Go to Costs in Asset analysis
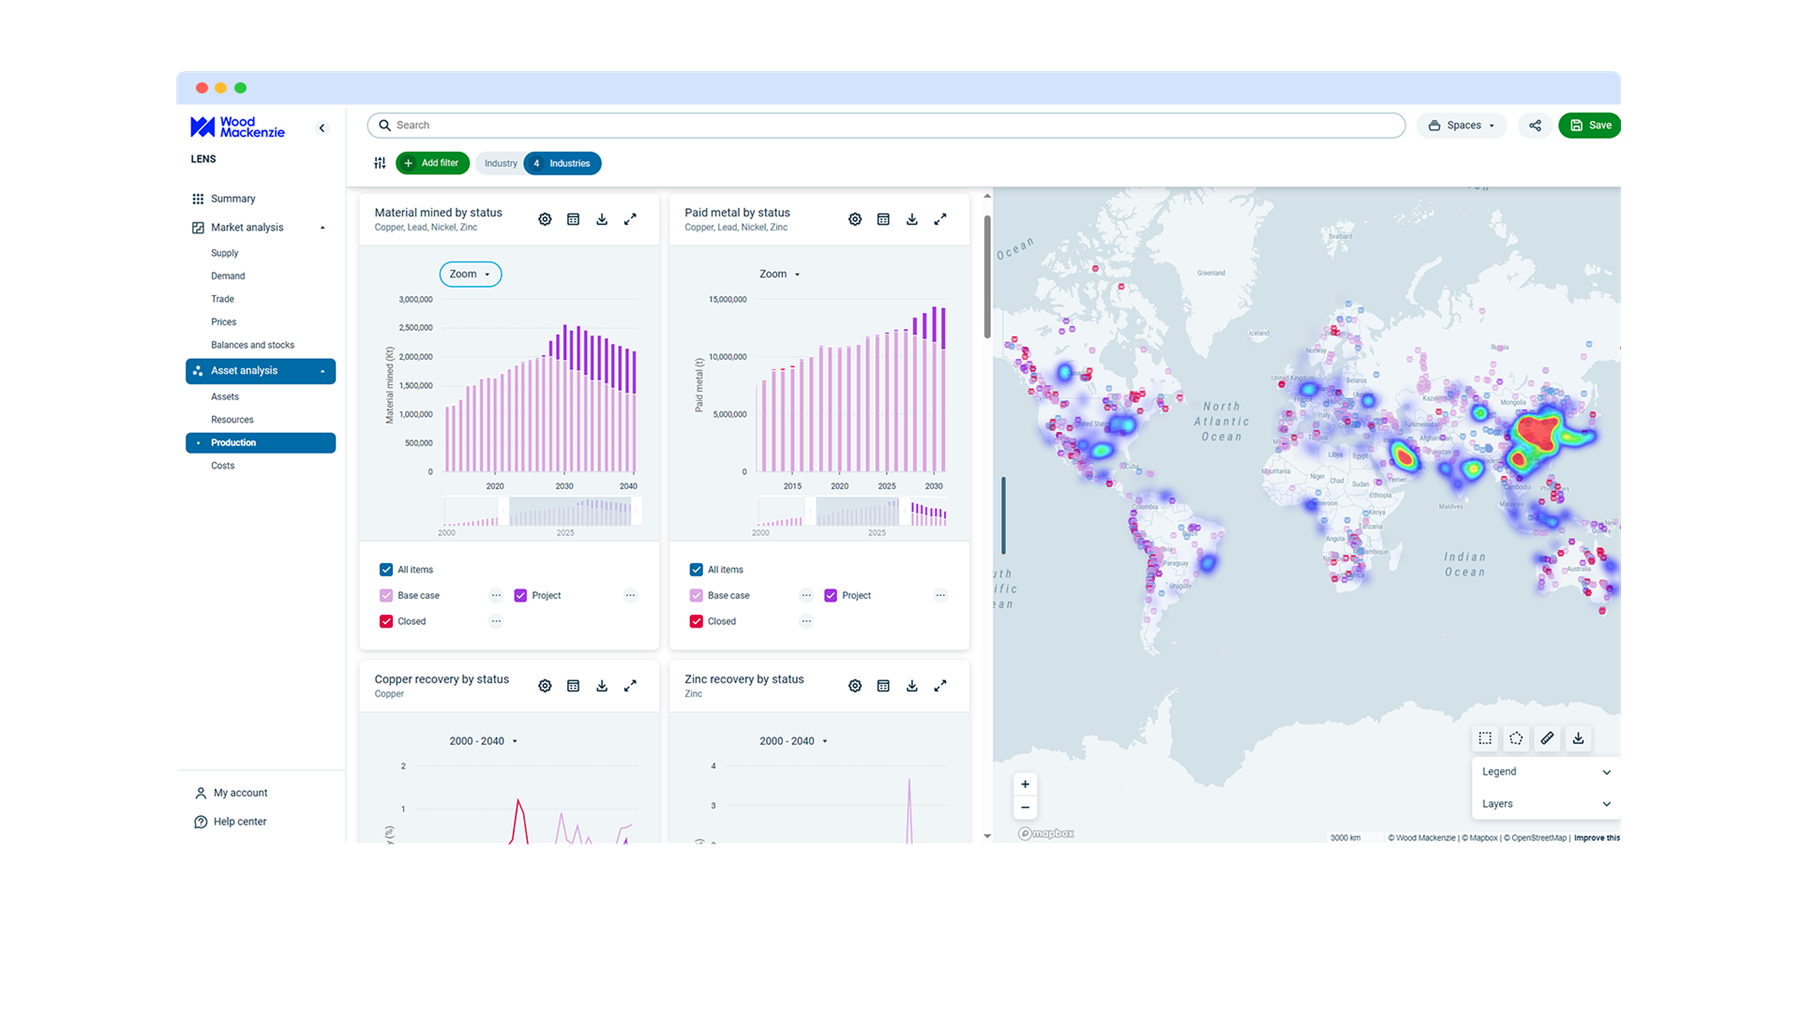This screenshot has width=1800, height=1012. [223, 466]
